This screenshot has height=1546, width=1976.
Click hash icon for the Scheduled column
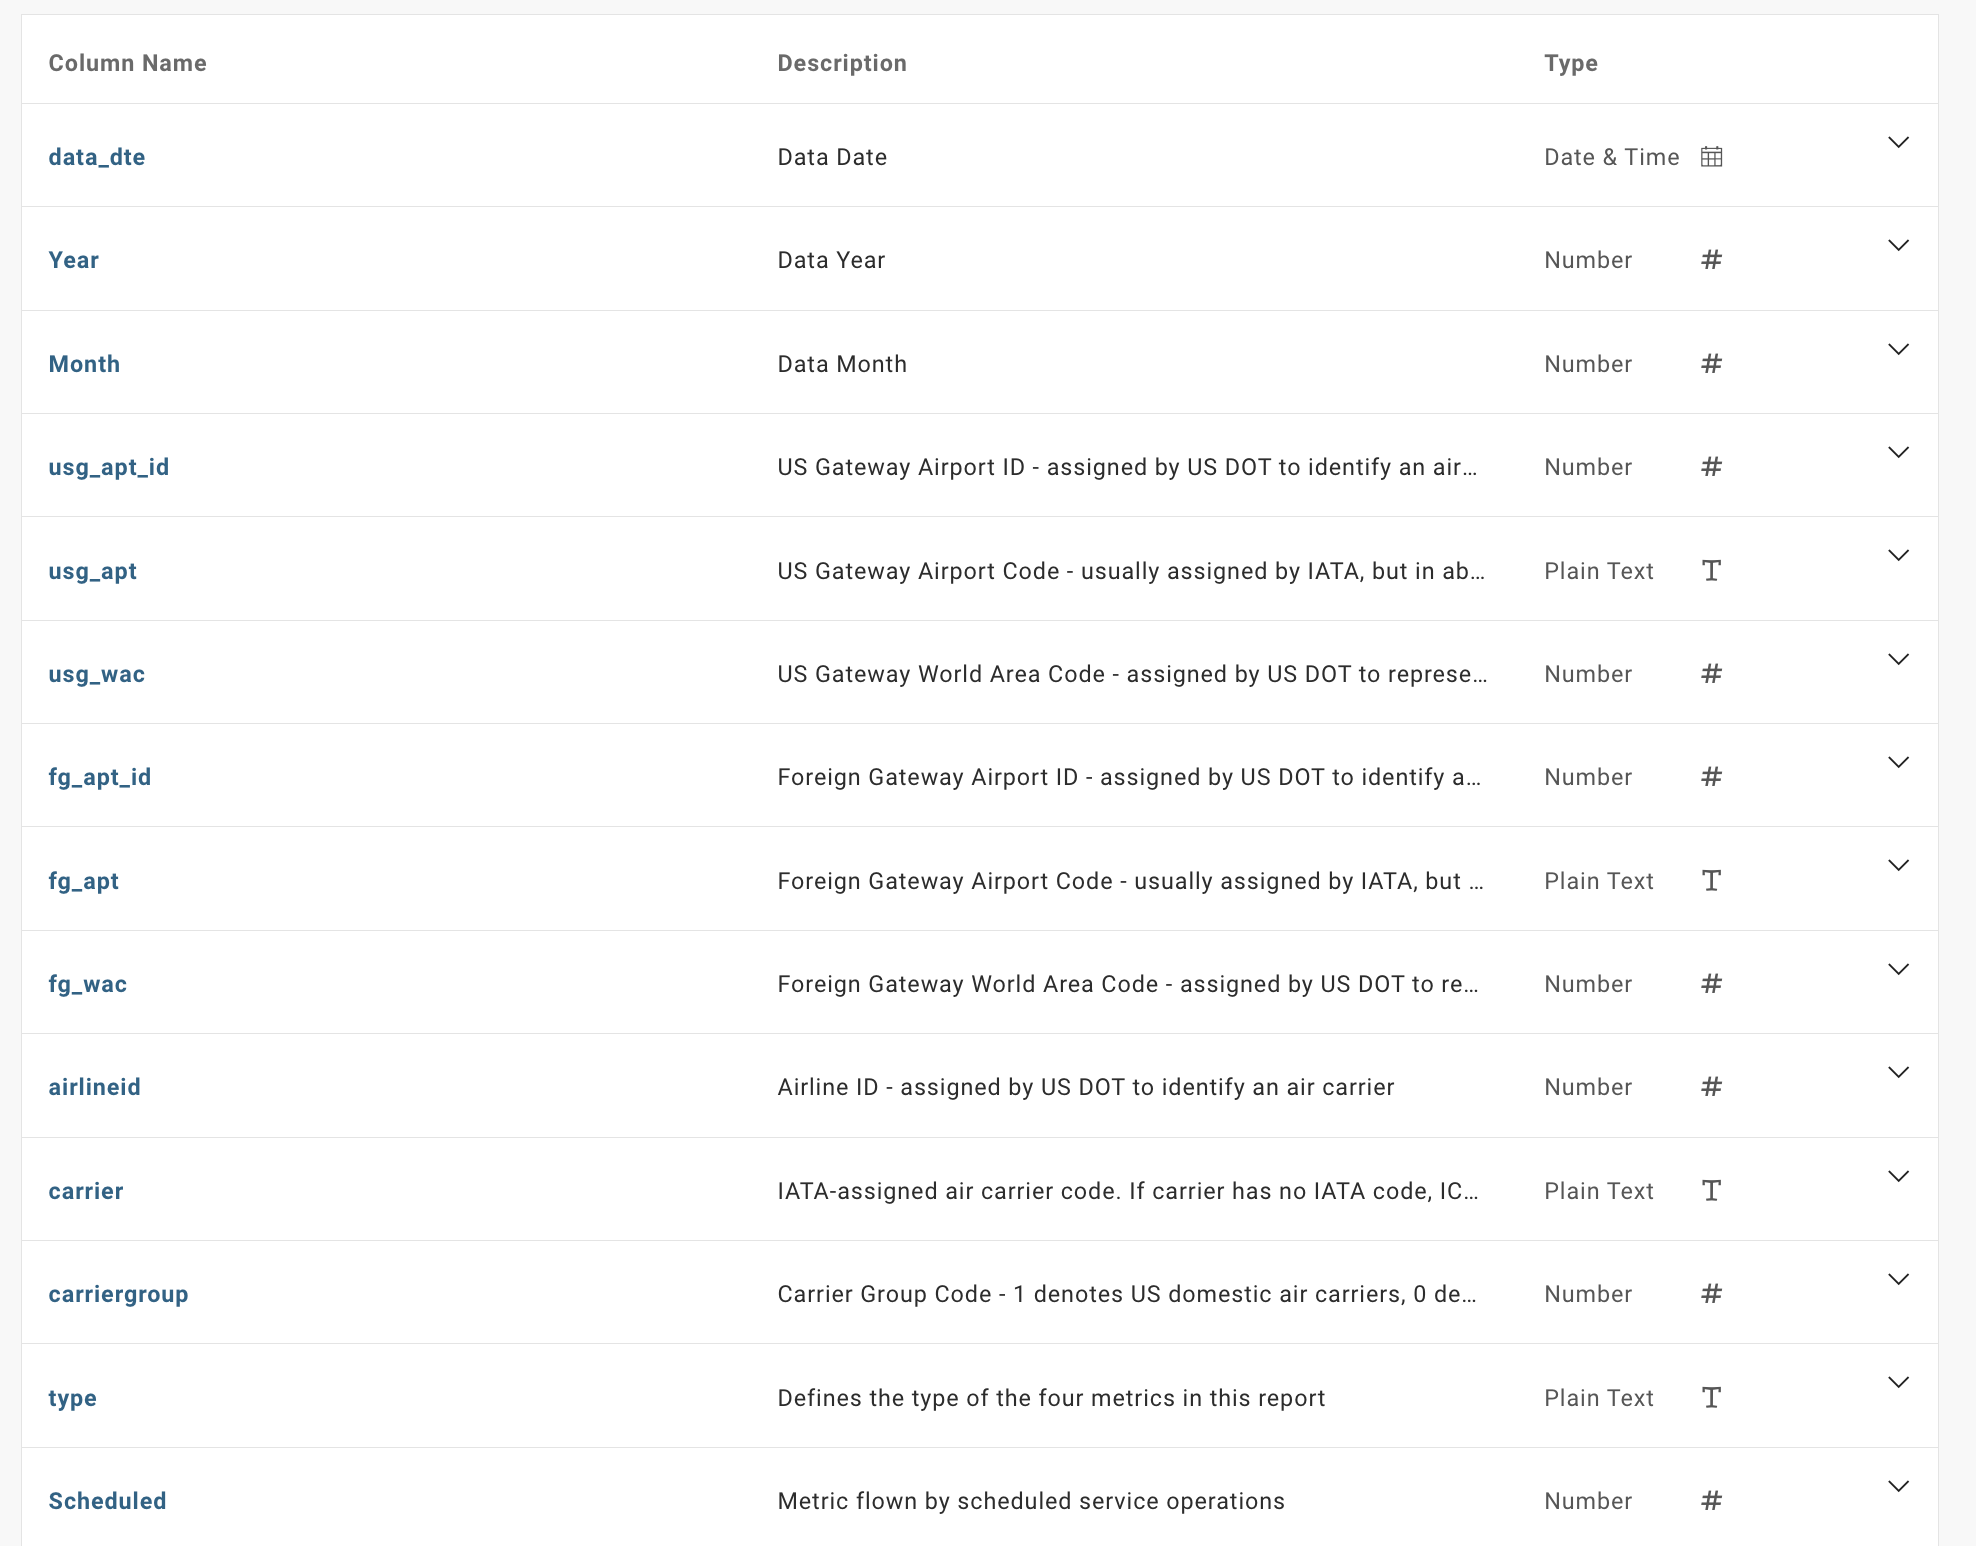pyautogui.click(x=1711, y=1501)
